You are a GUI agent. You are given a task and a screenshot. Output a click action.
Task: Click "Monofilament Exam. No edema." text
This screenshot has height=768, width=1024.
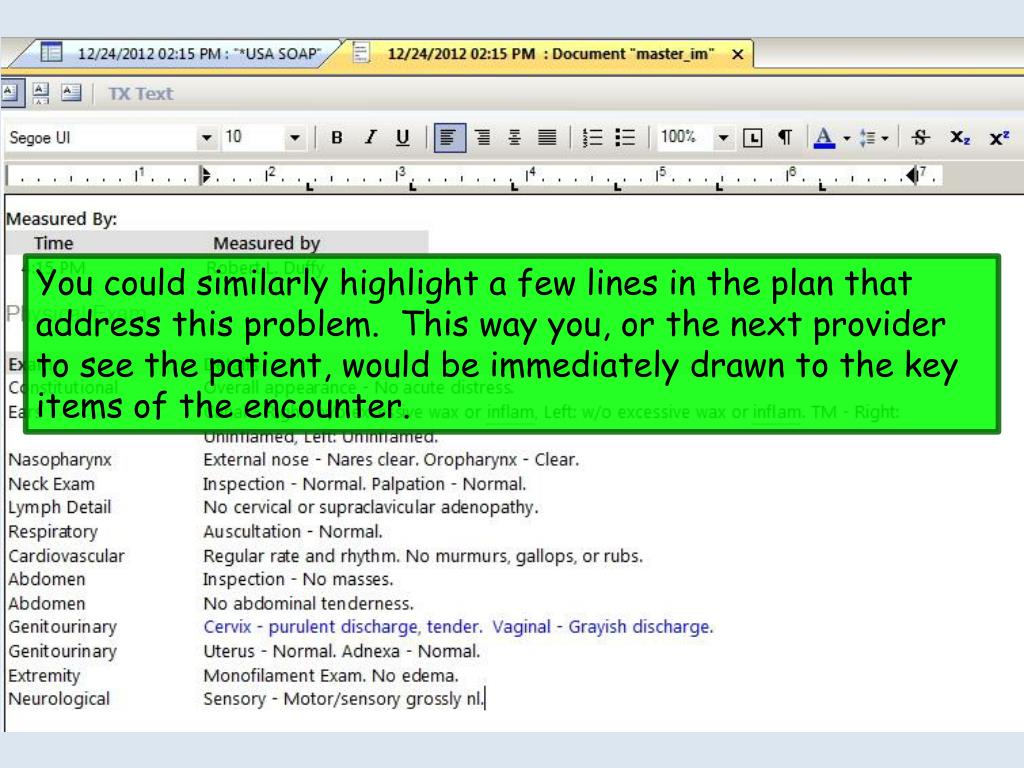[331, 675]
